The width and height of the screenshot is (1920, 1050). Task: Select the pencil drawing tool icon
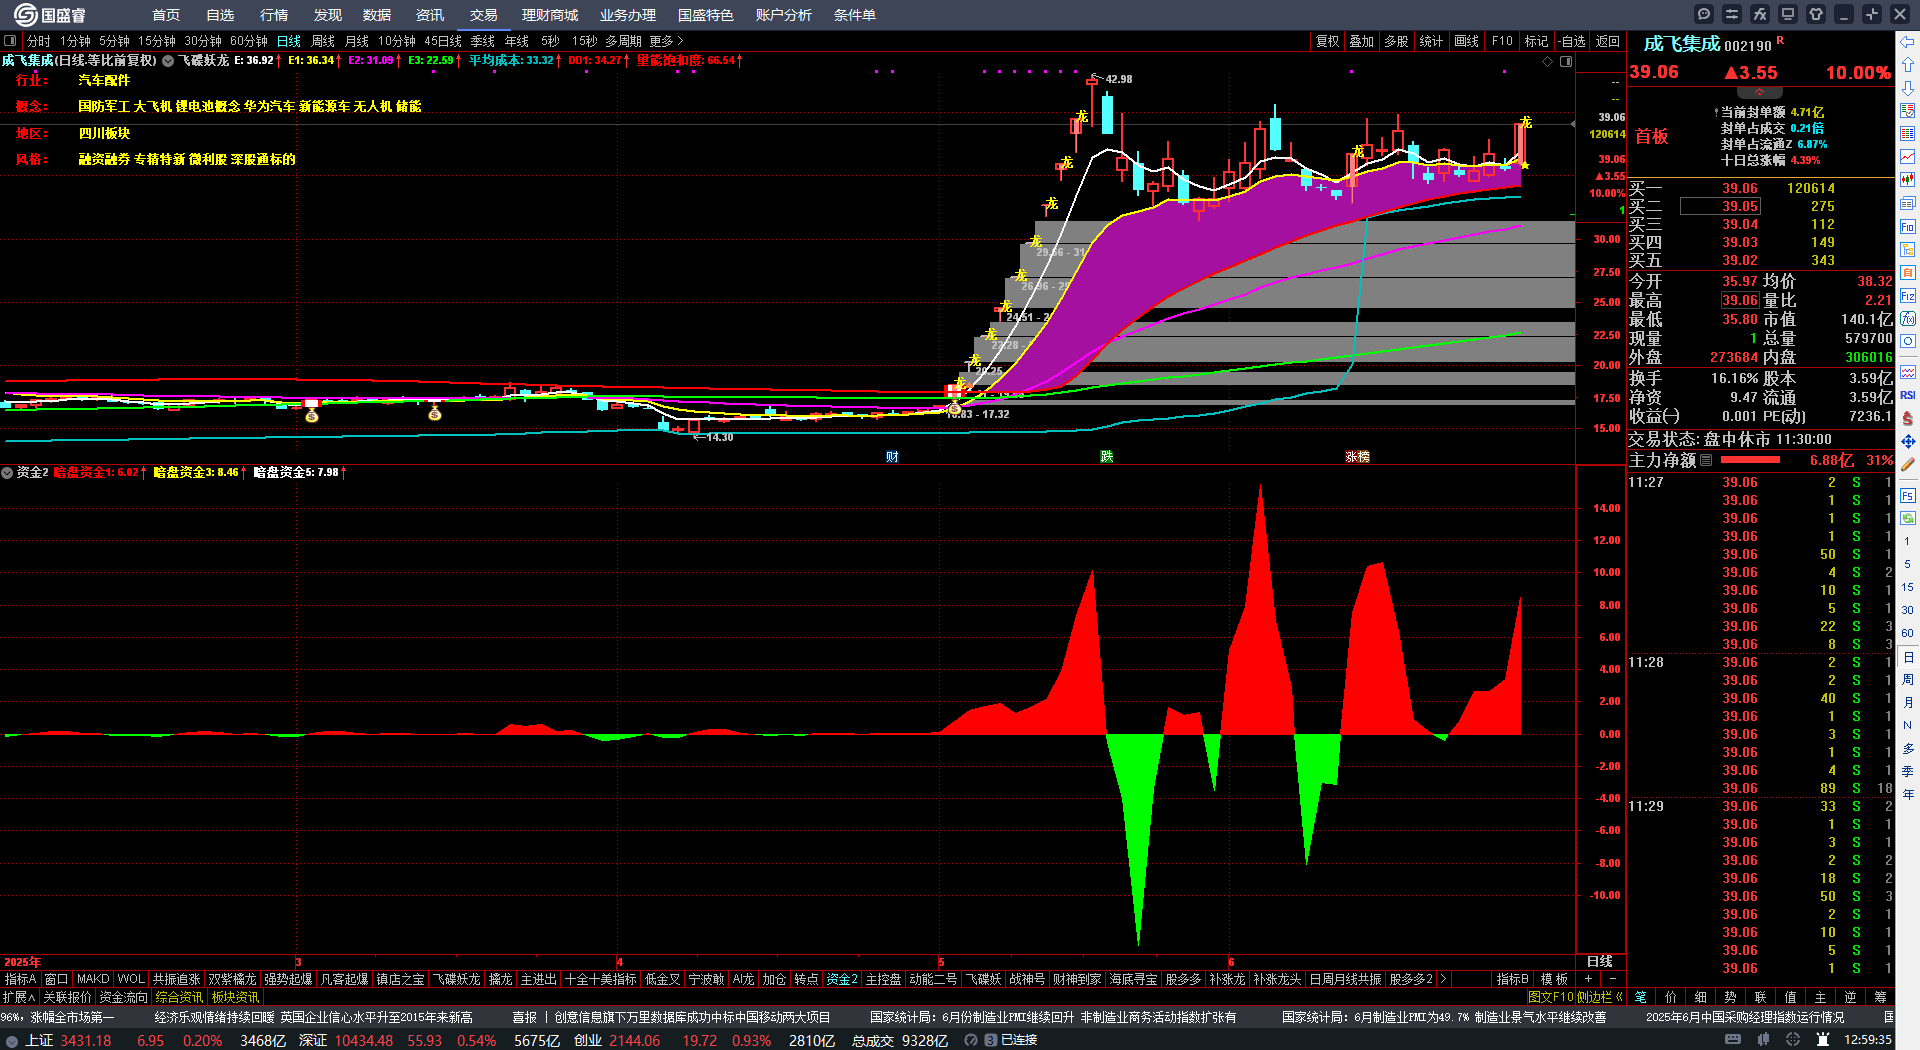(x=1908, y=464)
